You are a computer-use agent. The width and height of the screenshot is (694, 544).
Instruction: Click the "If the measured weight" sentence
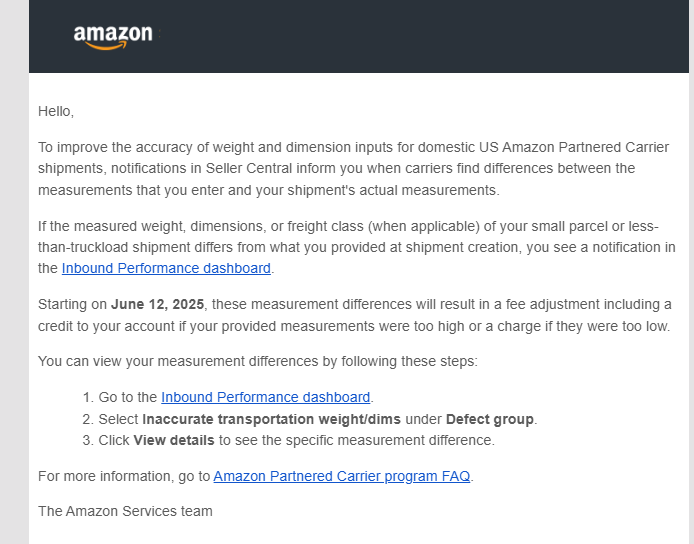(x=357, y=247)
